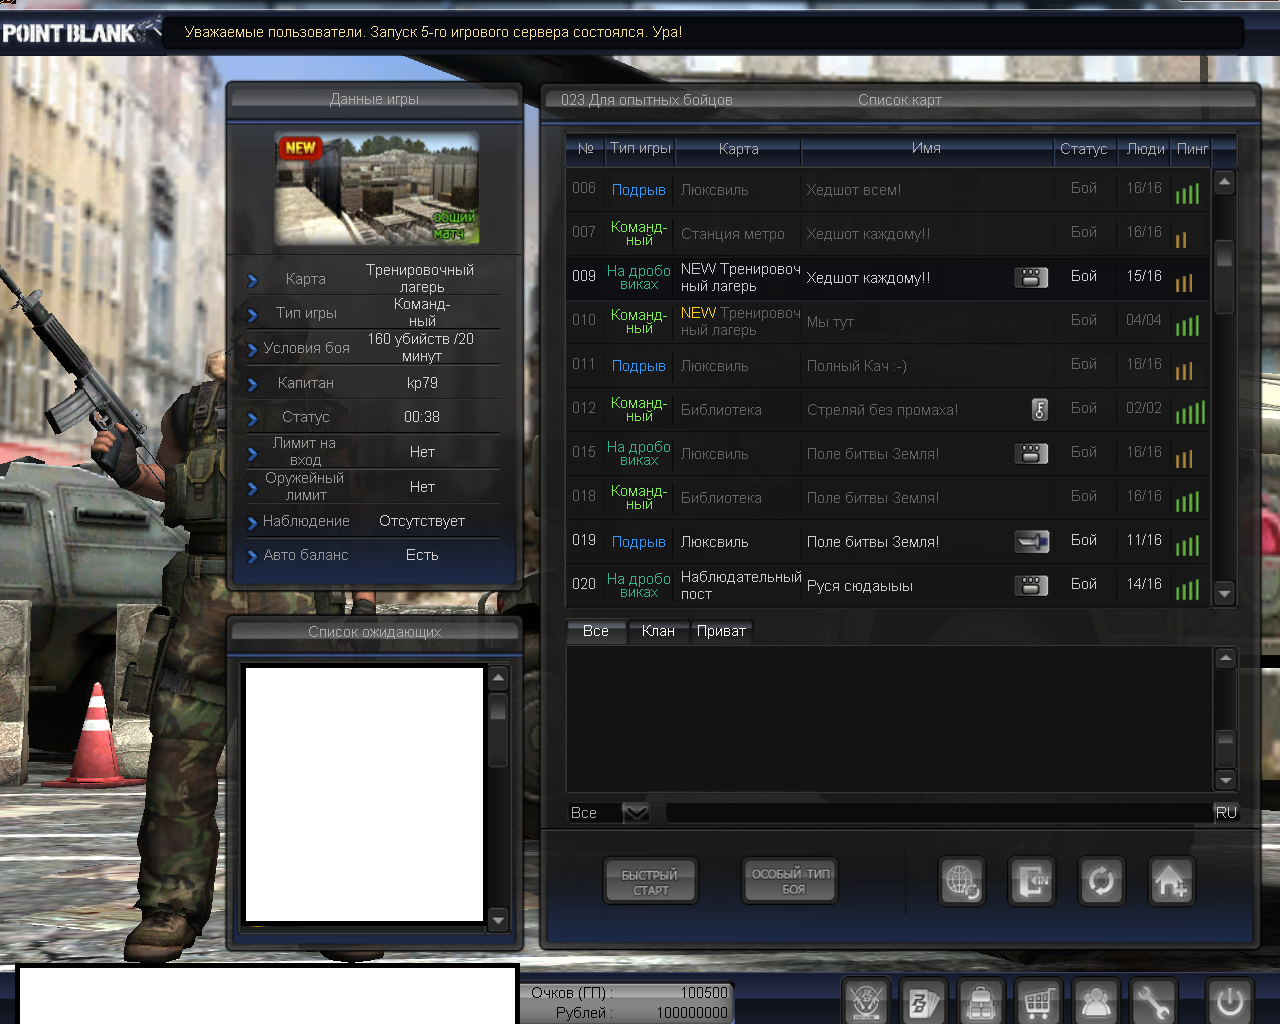Screen dimensions: 1280x1024
Task: Switch to the 'Клан' chat tab
Action: point(658,631)
